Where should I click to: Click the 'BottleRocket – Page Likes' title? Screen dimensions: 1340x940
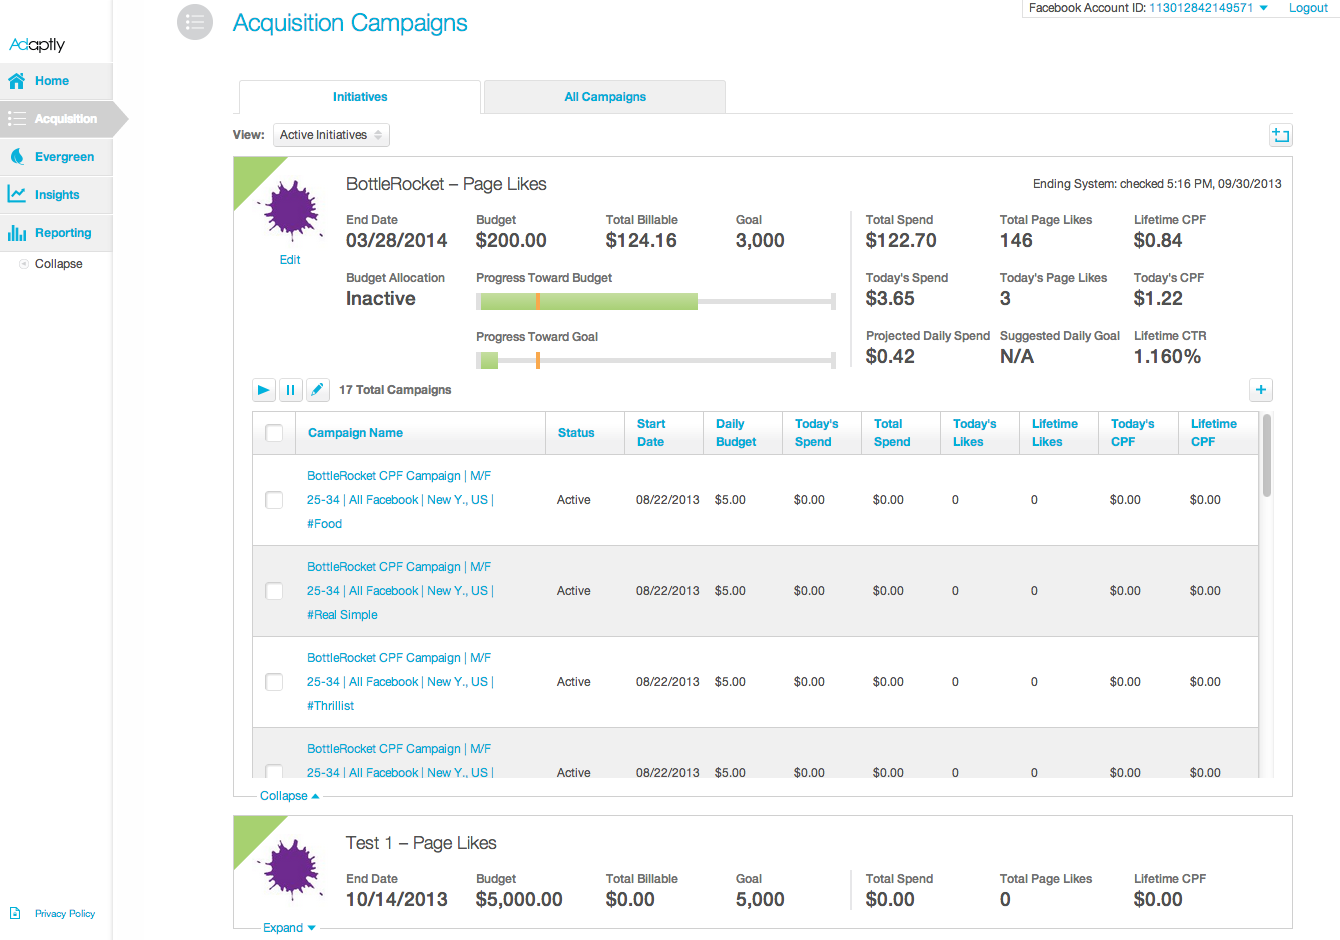click(446, 184)
